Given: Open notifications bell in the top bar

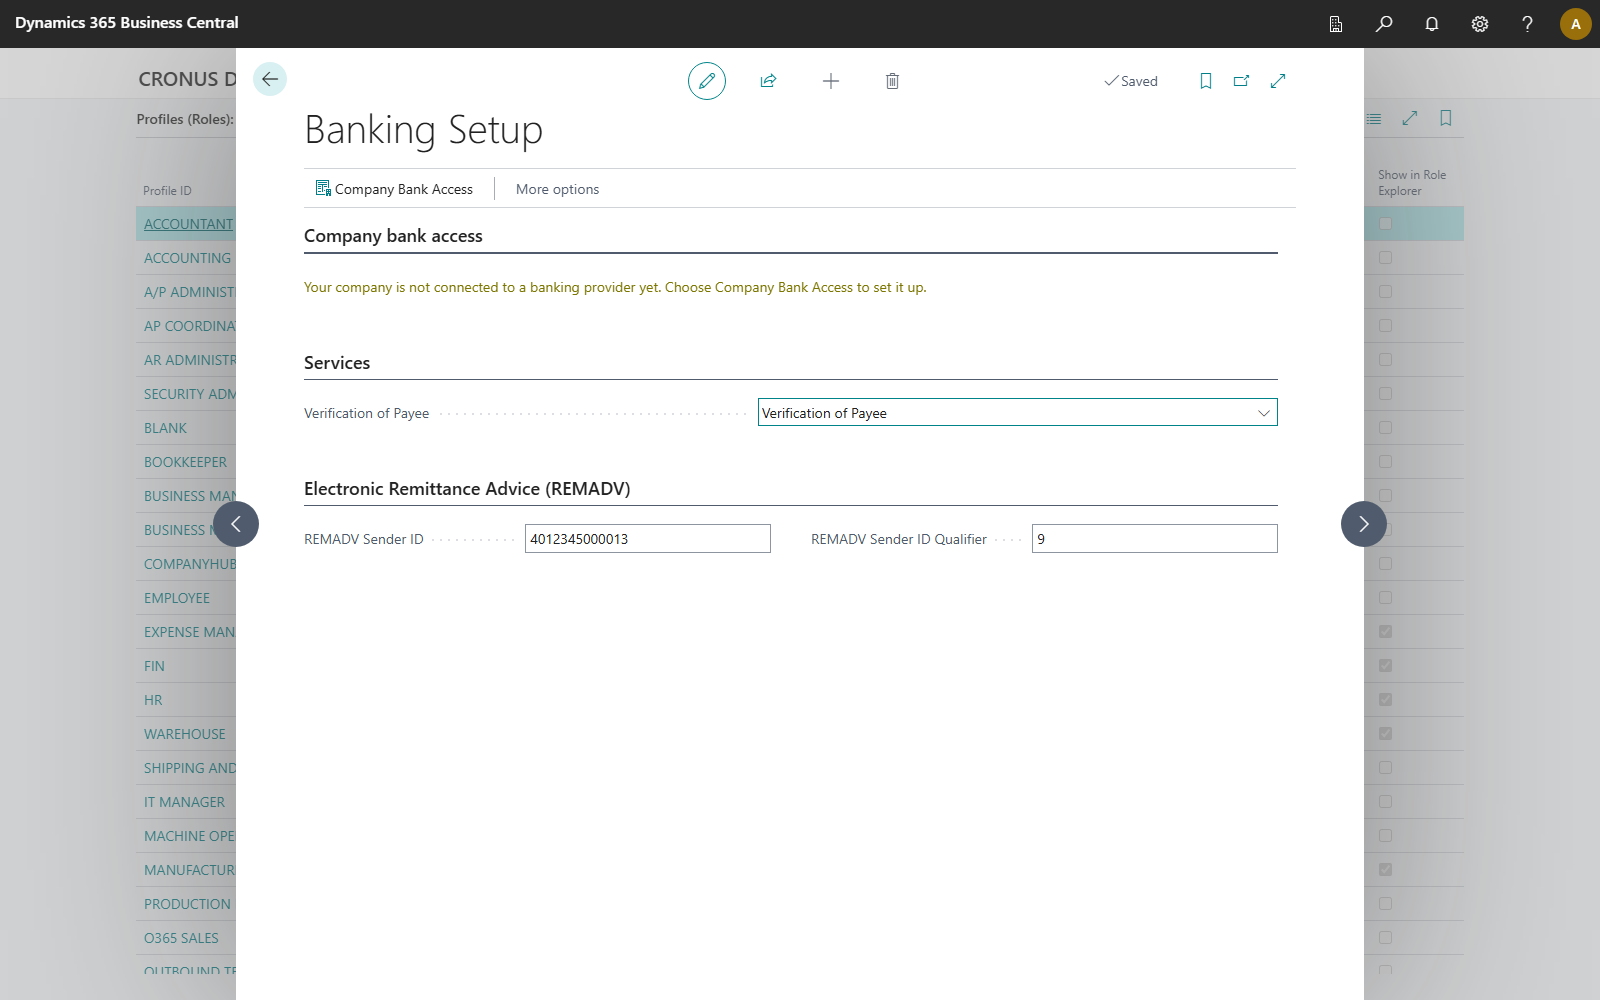Looking at the screenshot, I should point(1432,24).
